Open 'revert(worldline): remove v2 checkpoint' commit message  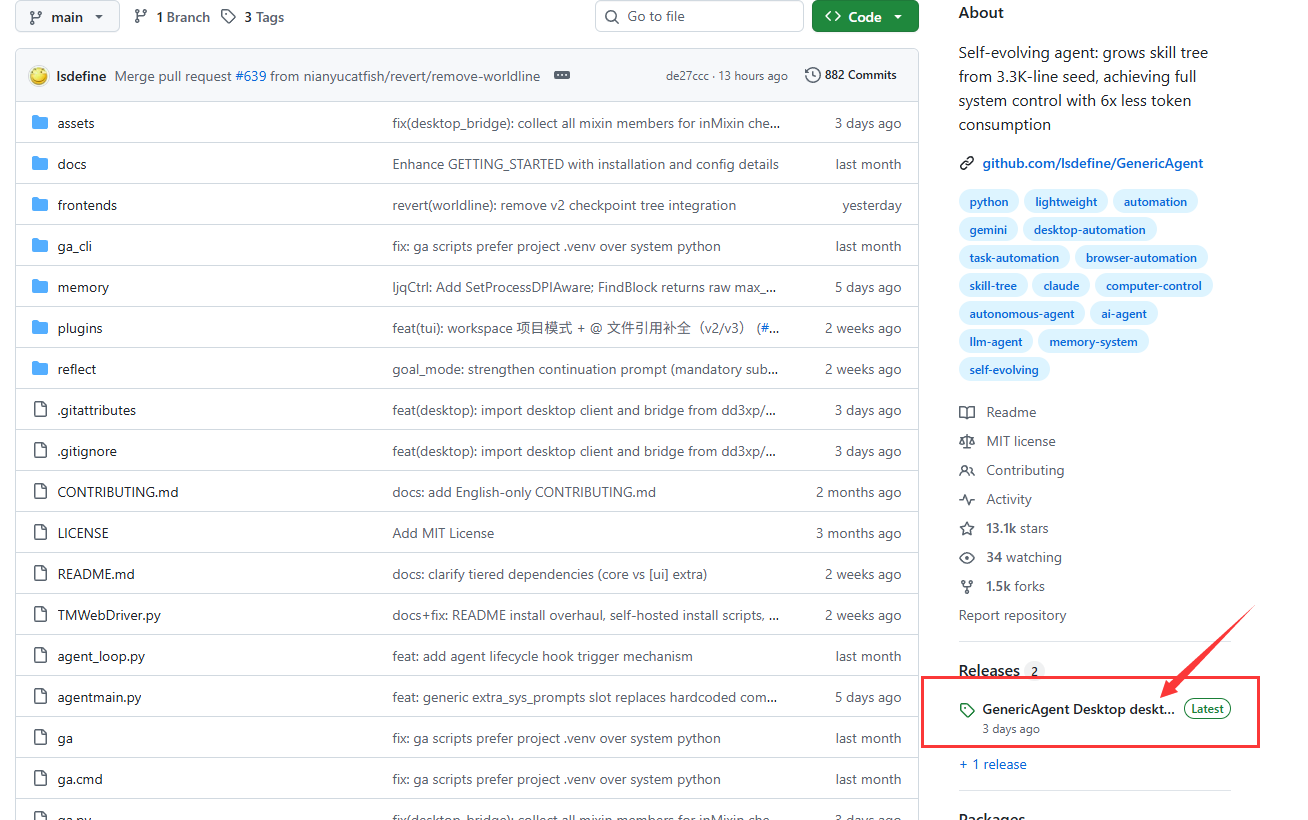point(564,205)
